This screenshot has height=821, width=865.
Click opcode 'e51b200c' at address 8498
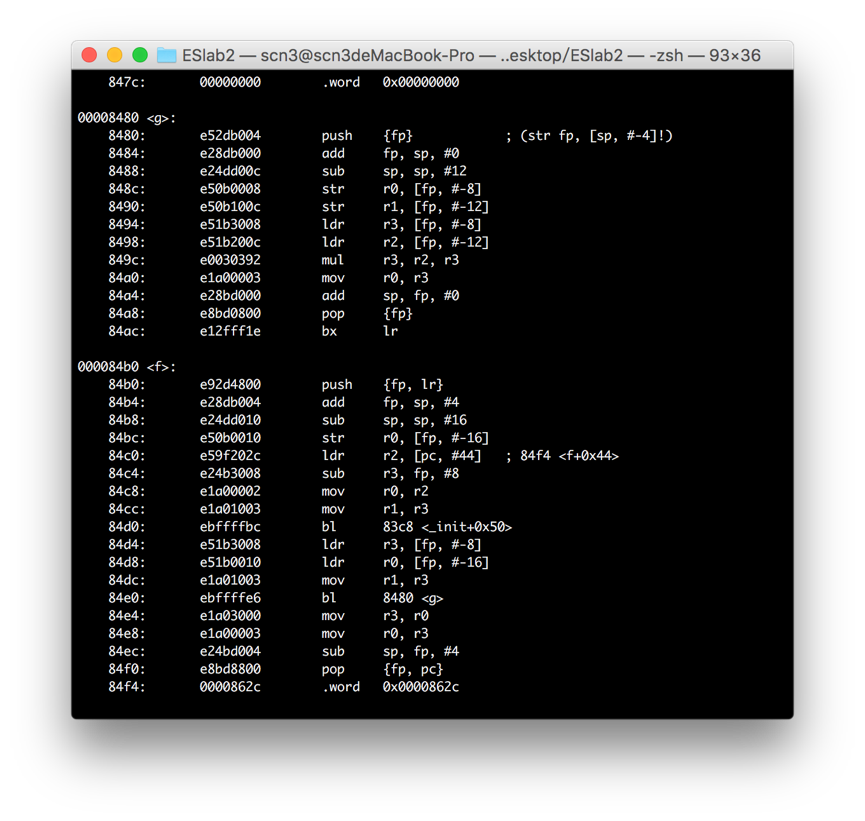(x=230, y=242)
